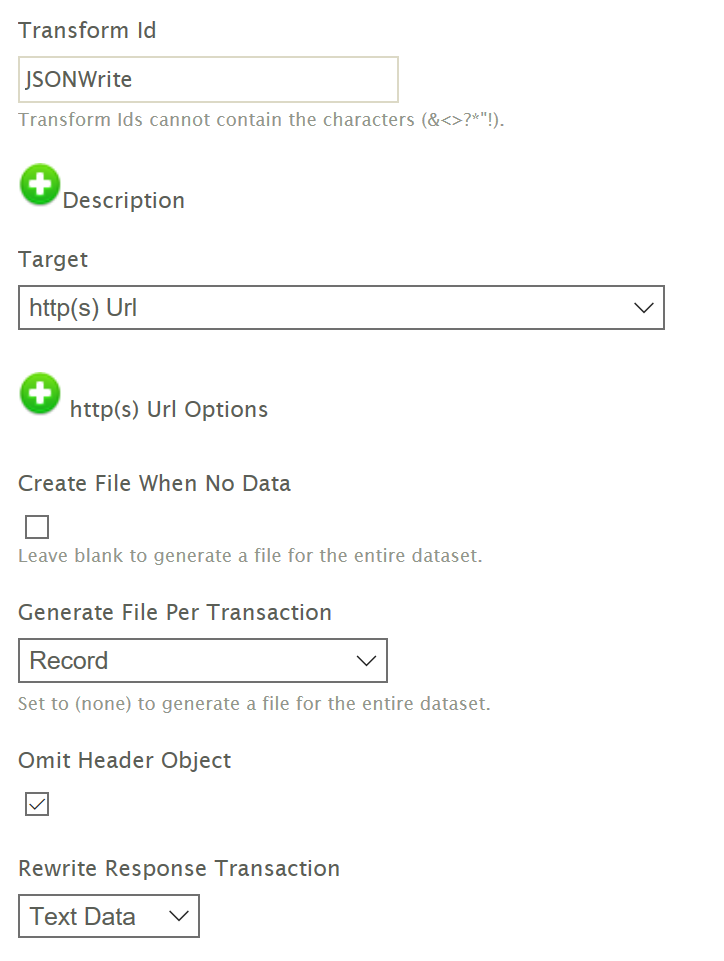The height and width of the screenshot is (961, 724).
Task: Click the Transform Id field label
Action: click(x=87, y=30)
